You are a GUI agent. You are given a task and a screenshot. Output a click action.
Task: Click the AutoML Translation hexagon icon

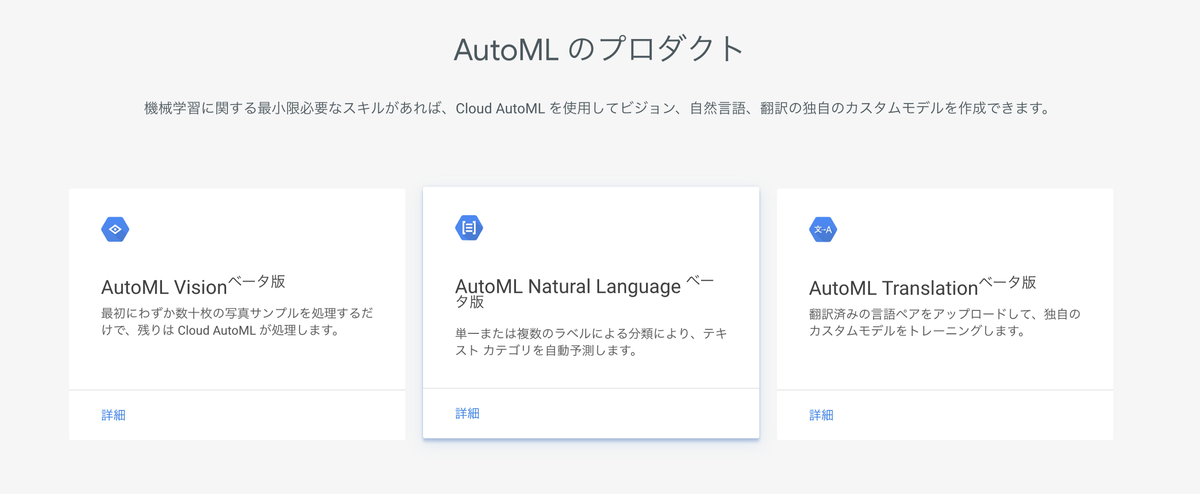[x=823, y=229]
